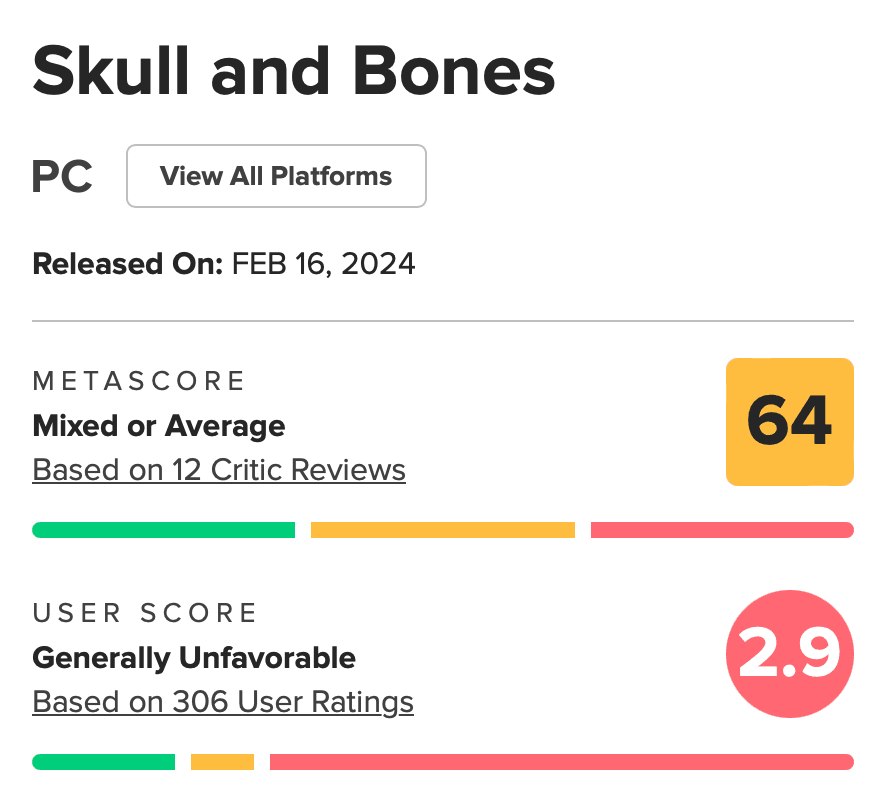Click the View All Platforms button
Viewport: 870px width, 806px height.
276,176
